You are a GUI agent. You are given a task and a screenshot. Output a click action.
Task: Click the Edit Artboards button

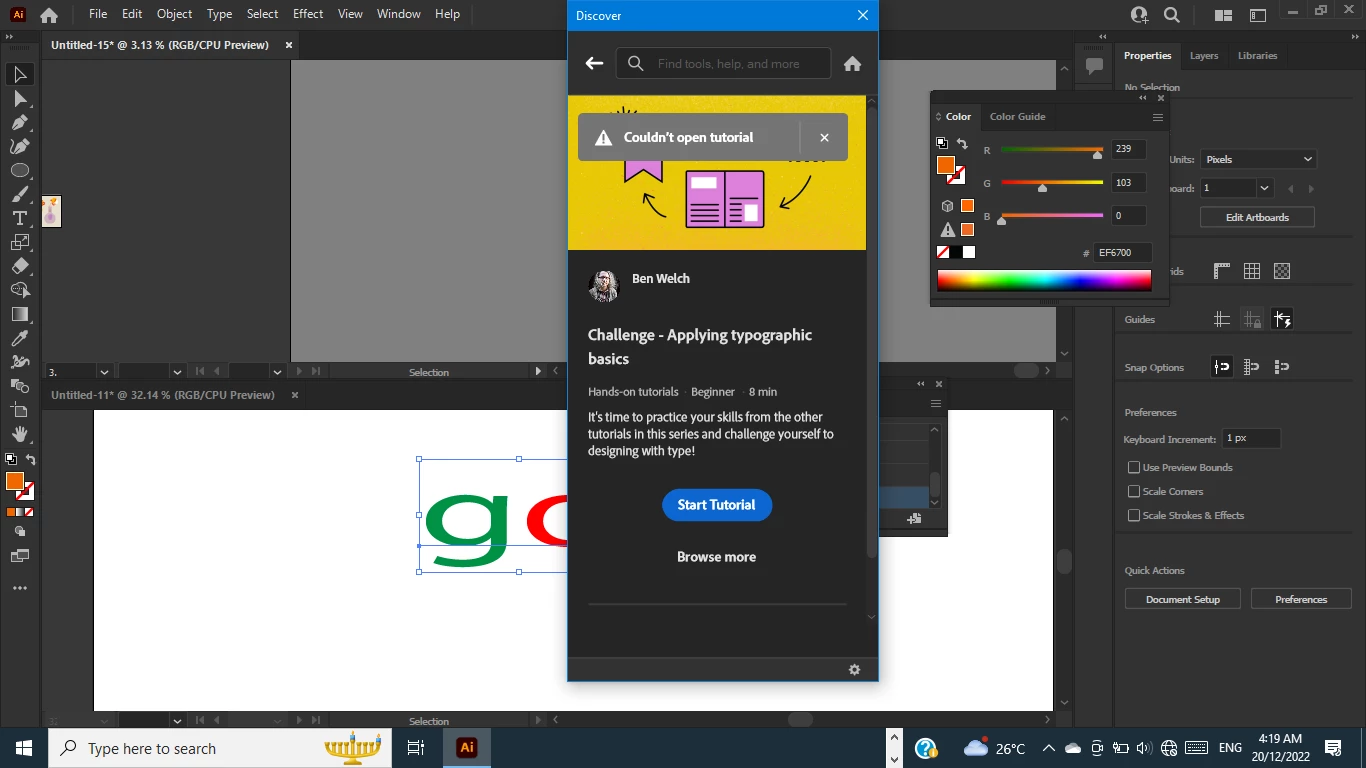tap(1257, 217)
